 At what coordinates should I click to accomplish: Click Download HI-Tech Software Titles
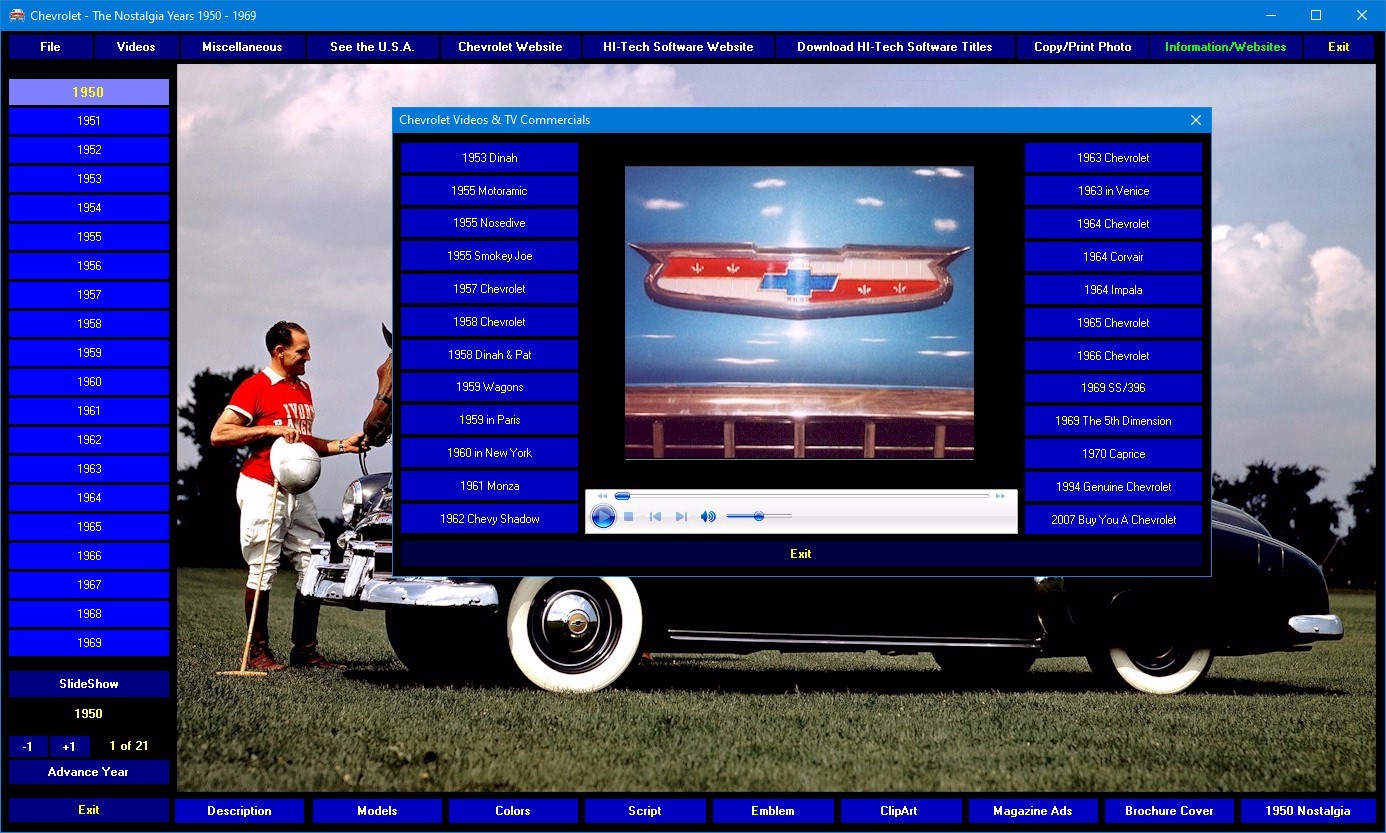point(895,47)
